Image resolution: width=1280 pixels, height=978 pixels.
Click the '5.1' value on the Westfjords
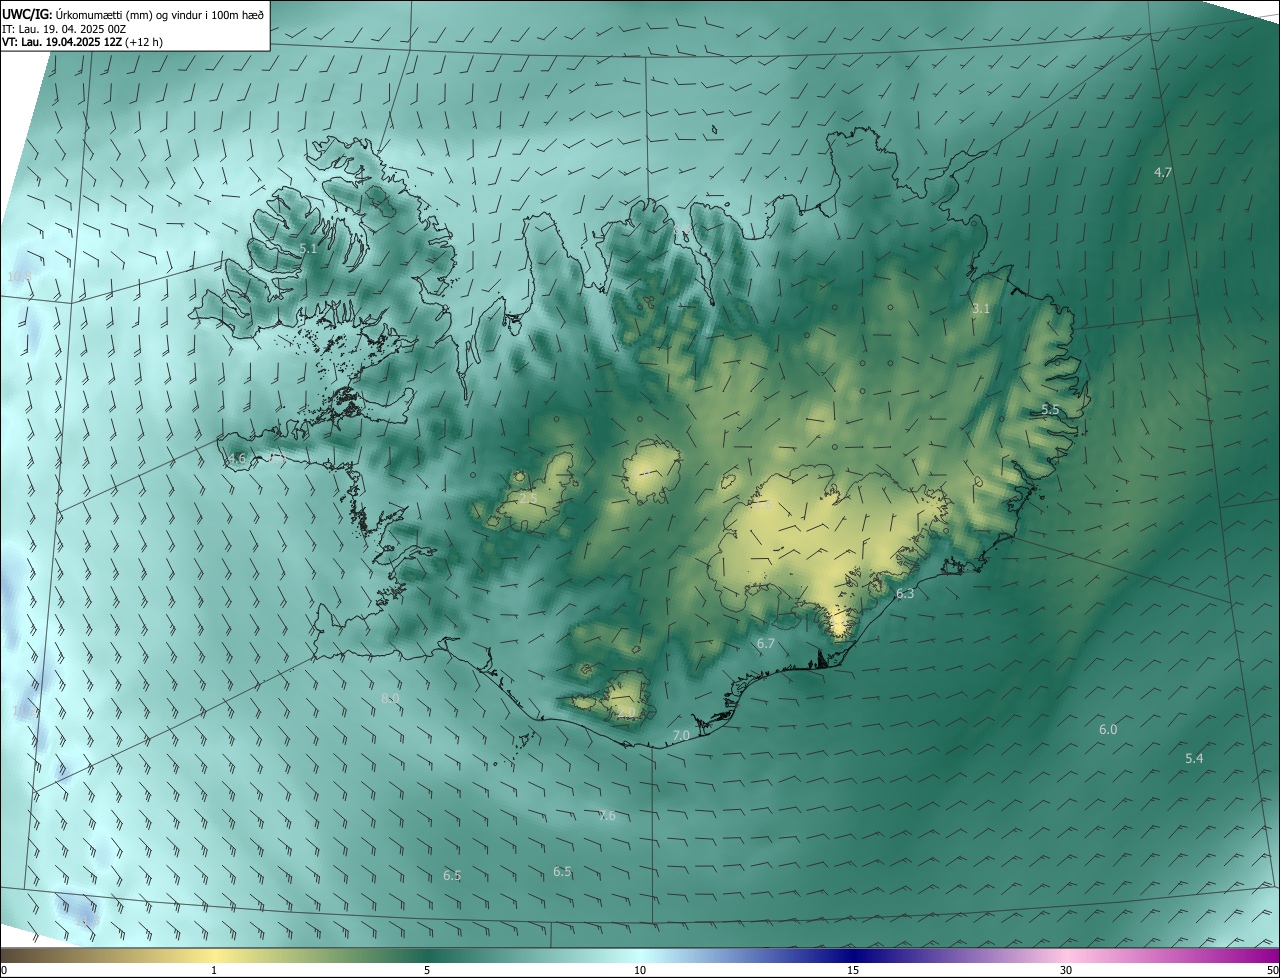[x=308, y=249]
